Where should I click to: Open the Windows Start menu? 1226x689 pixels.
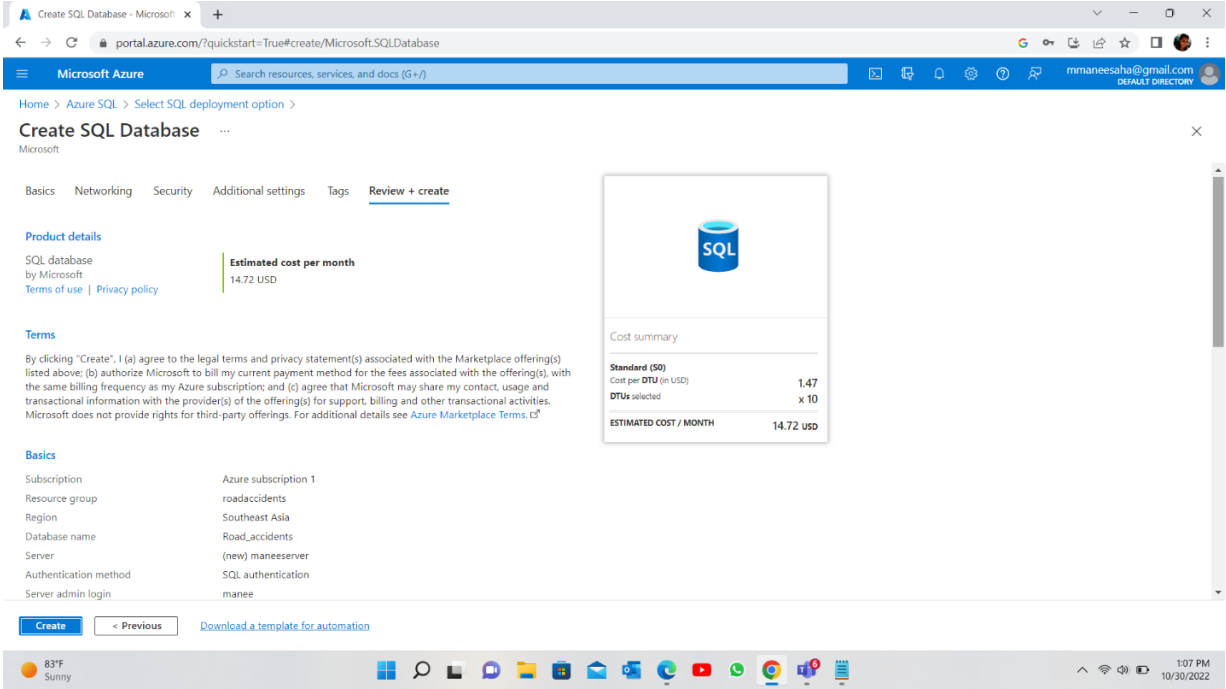pyautogui.click(x=387, y=670)
